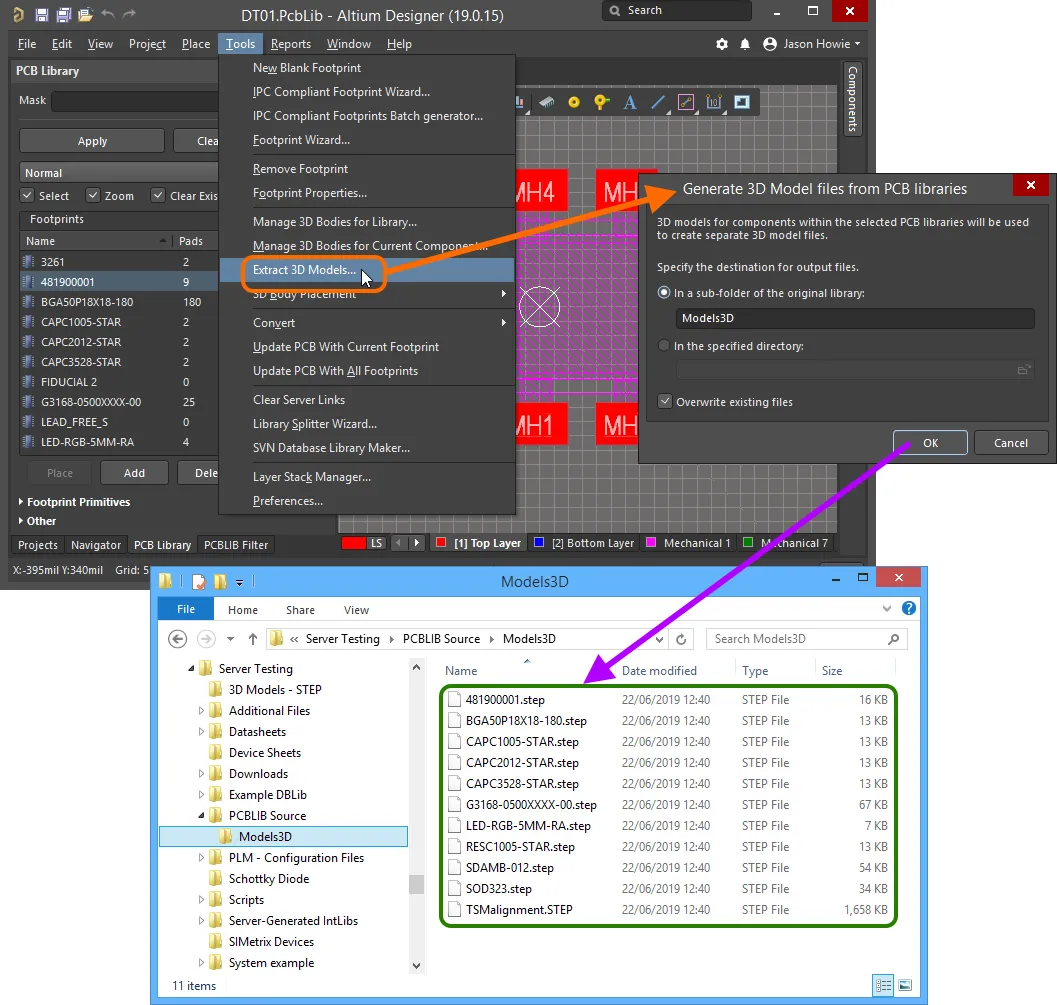Choose 'In the specified directory' radio option
Viewport: 1057px width, 1005px height.
(664, 346)
